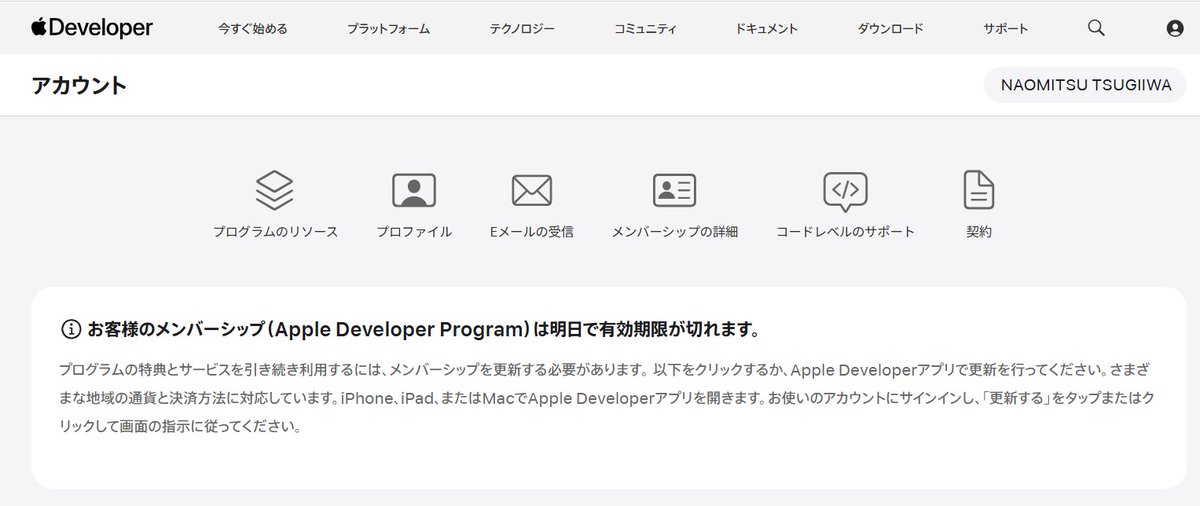Open the search magnifier icon

click(x=1096, y=28)
